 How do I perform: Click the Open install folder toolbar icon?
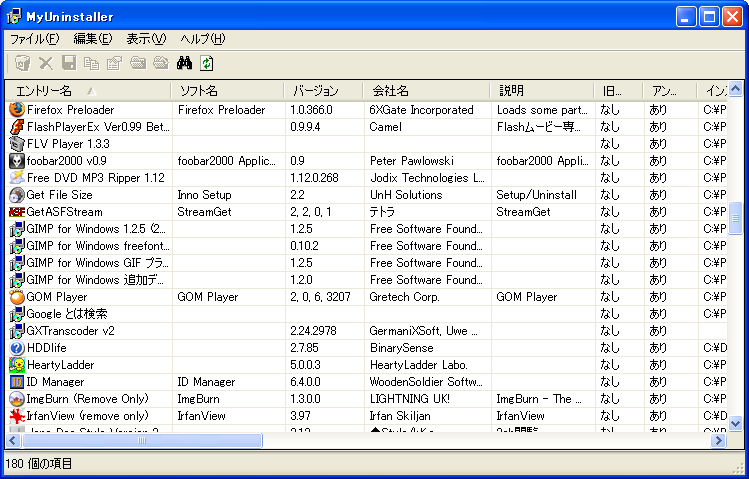138,63
